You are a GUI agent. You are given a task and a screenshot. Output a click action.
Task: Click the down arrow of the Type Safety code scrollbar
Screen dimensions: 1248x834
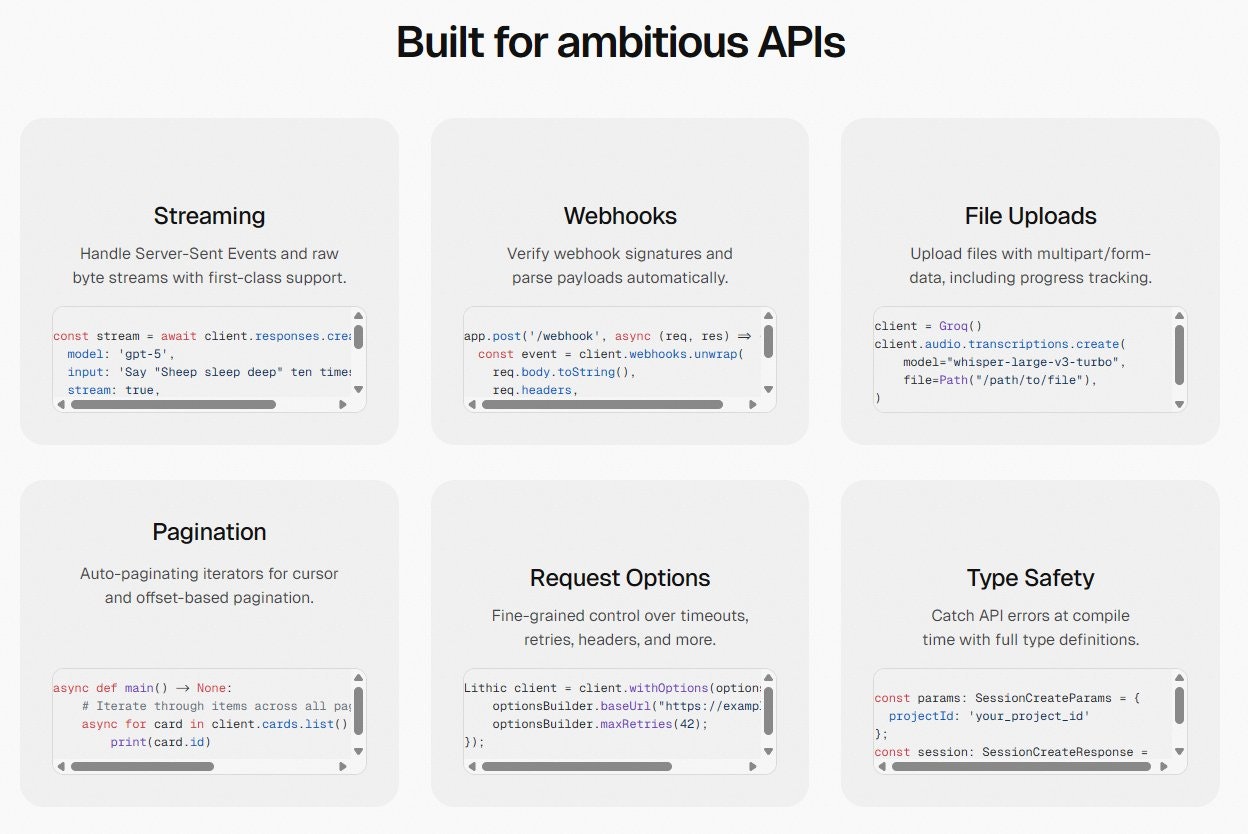(x=1179, y=750)
